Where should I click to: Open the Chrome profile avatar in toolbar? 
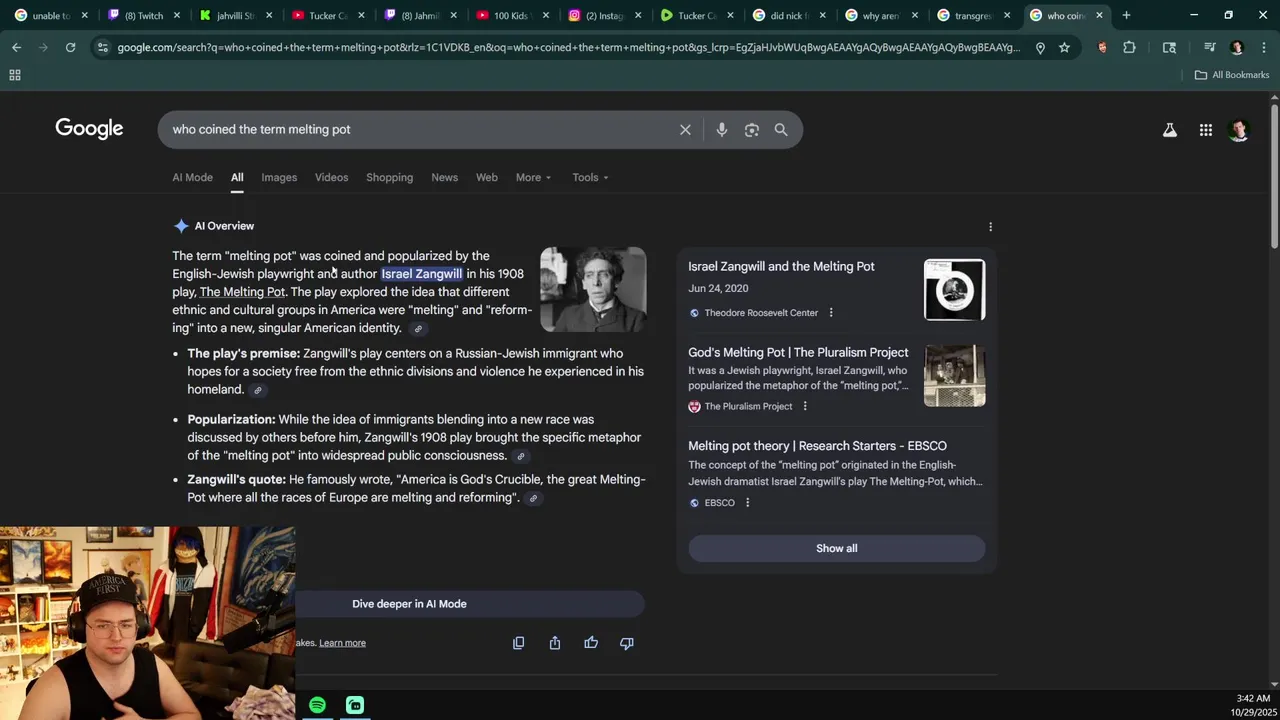coord(1237,47)
